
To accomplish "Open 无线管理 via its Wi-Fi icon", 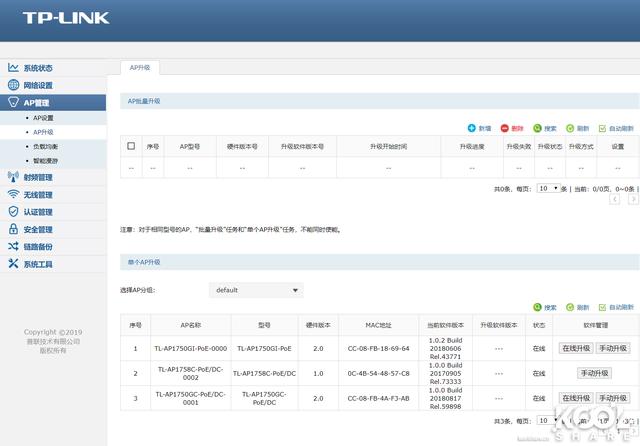I will point(13,194).
